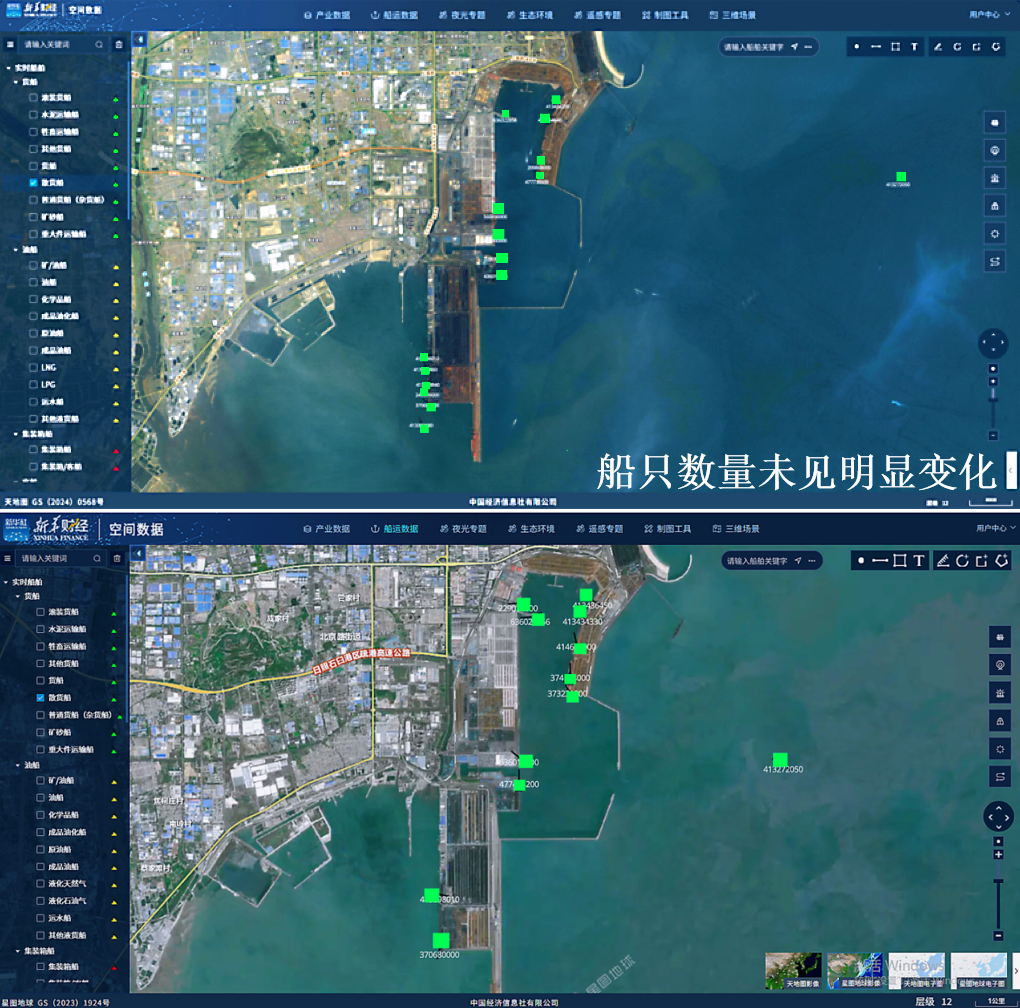Click the zoom-in plus button on lower map
1020x1008 pixels.
point(998,855)
